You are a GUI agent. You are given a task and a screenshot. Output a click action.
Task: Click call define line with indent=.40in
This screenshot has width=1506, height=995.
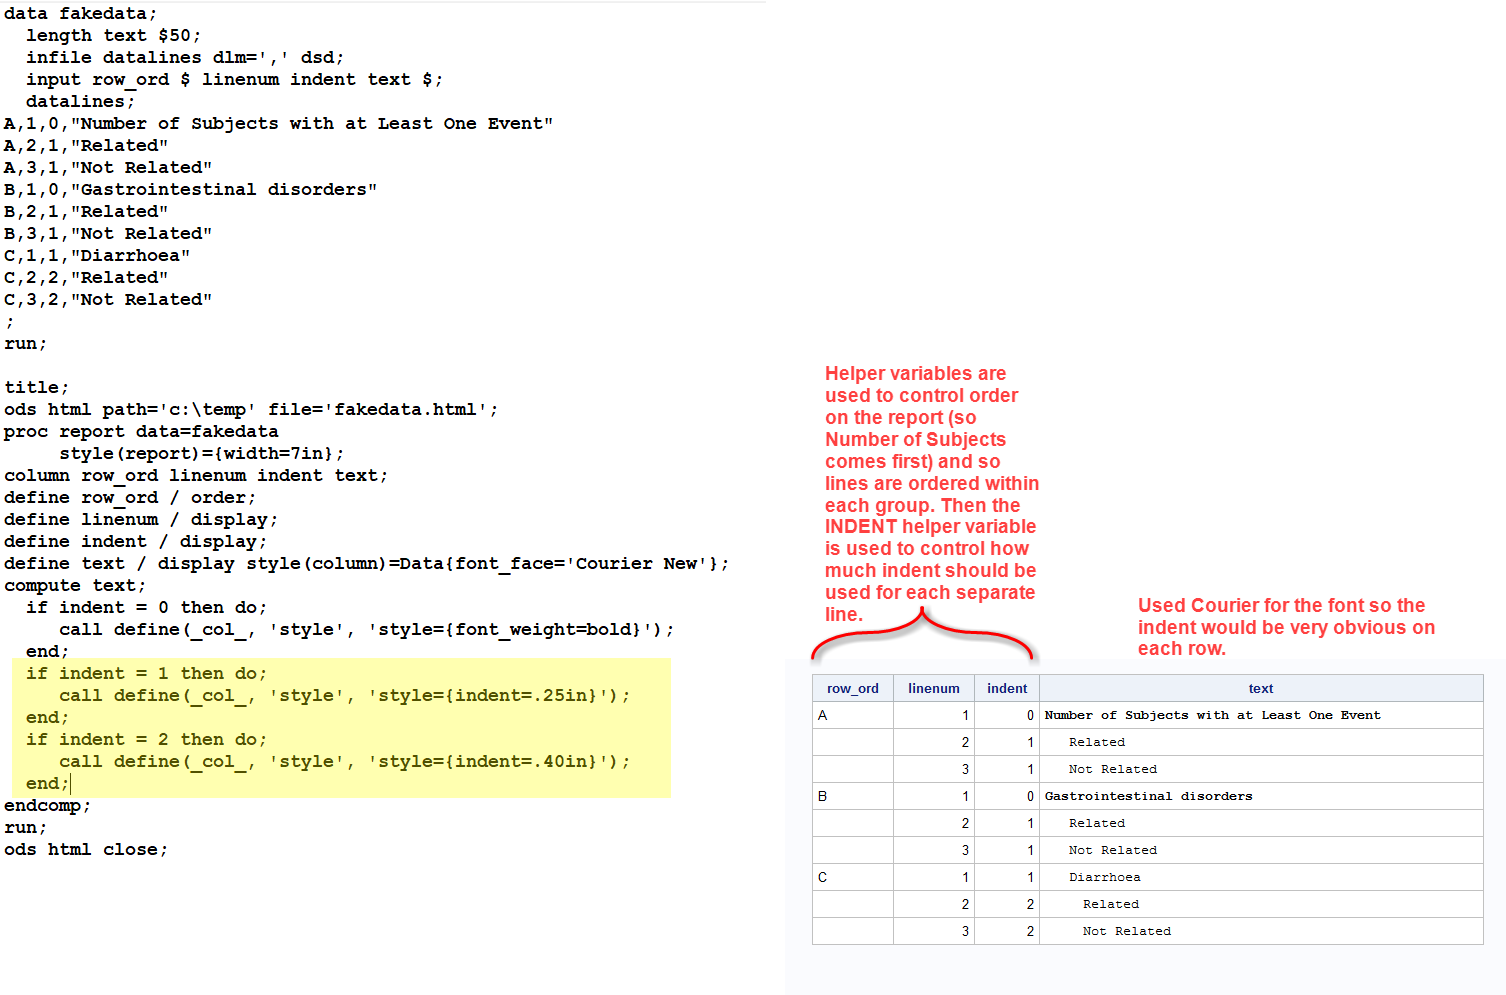click(345, 762)
